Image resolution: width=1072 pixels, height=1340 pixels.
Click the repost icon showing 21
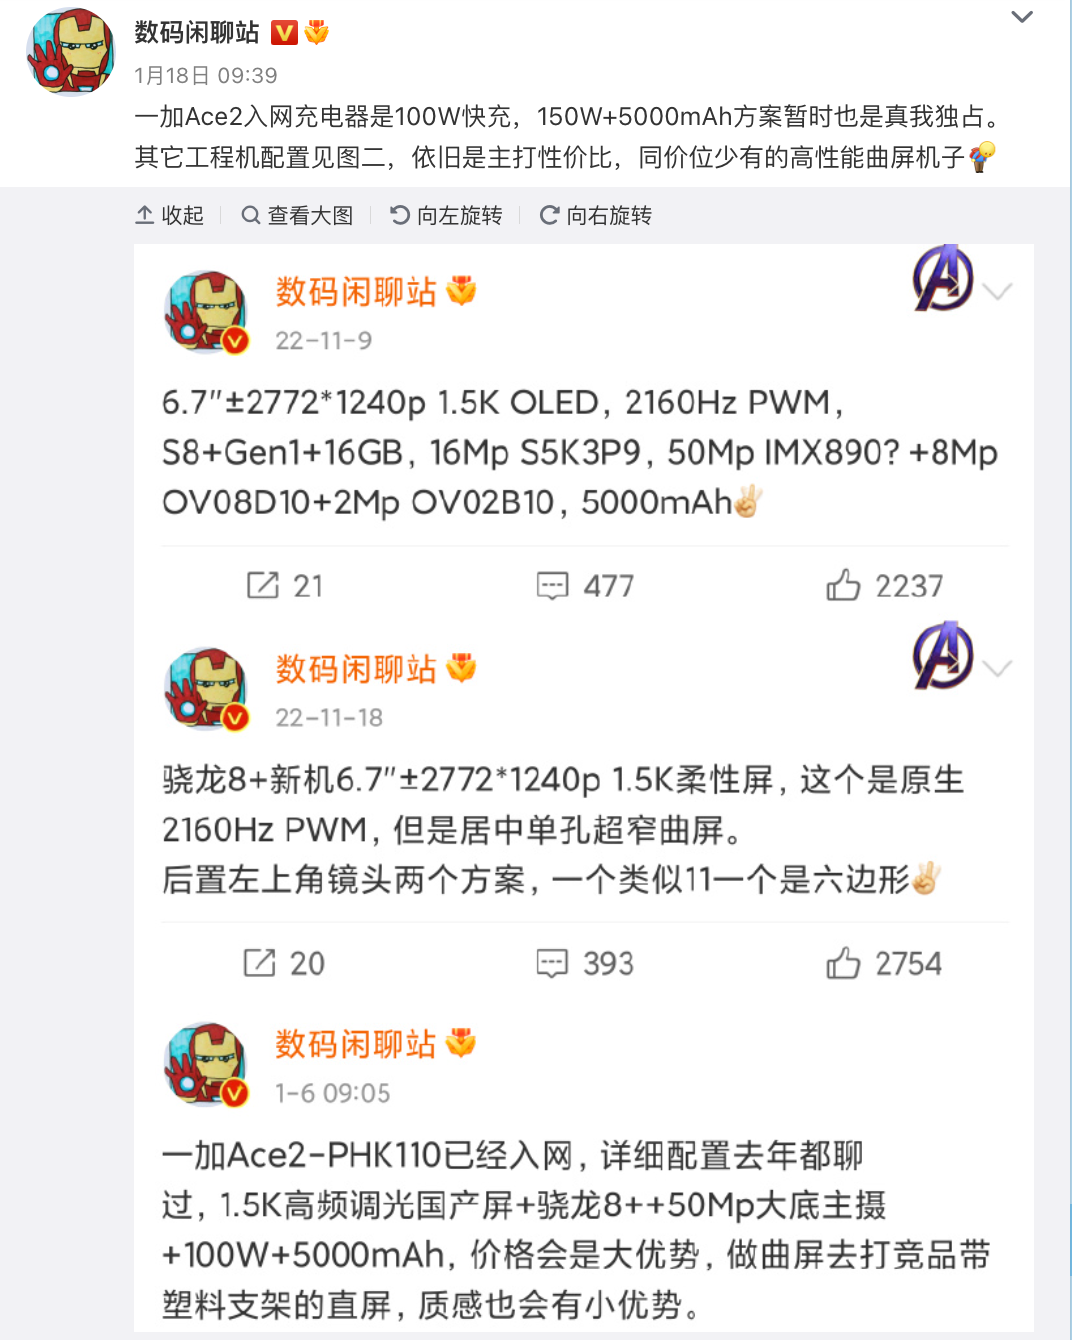[263, 585]
